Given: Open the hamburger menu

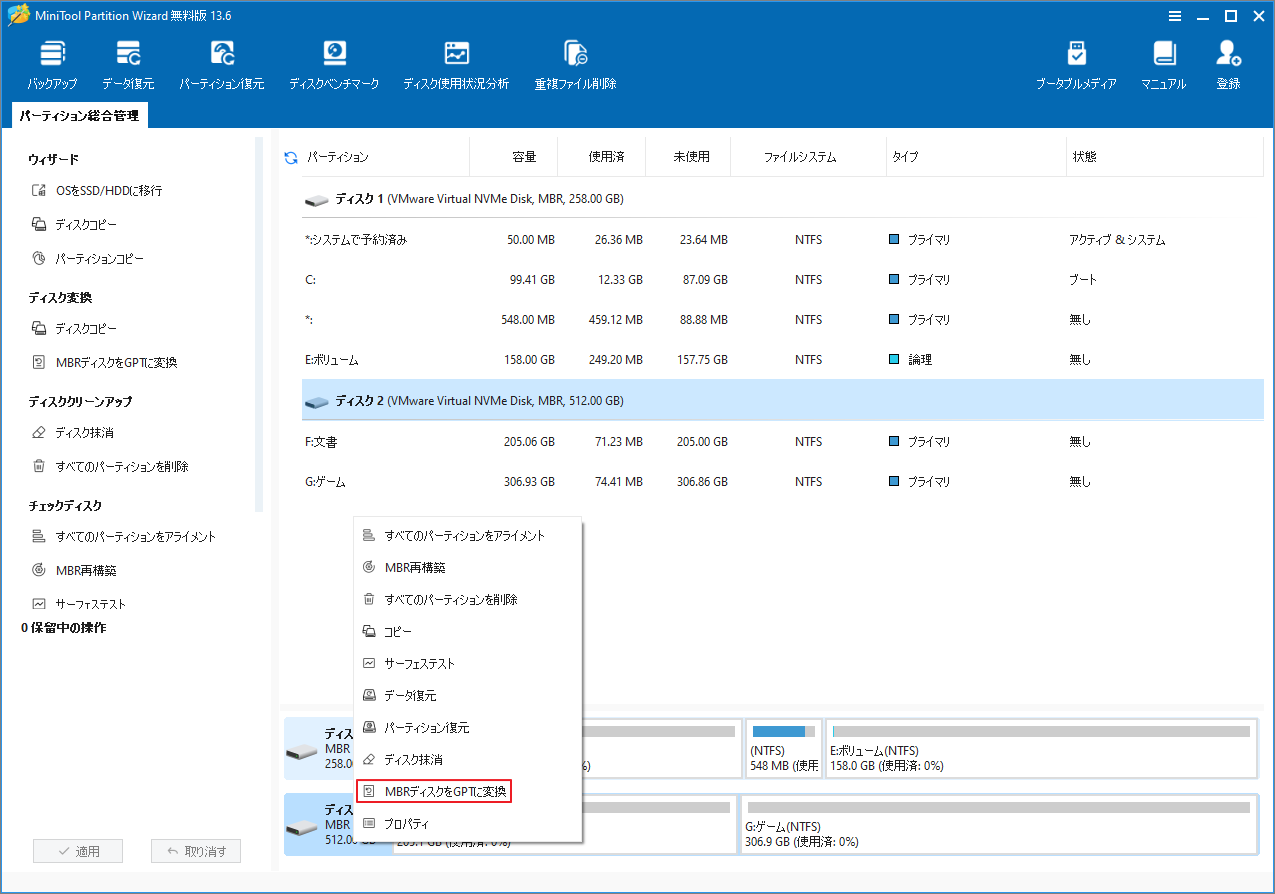Looking at the screenshot, I should point(1173,15).
